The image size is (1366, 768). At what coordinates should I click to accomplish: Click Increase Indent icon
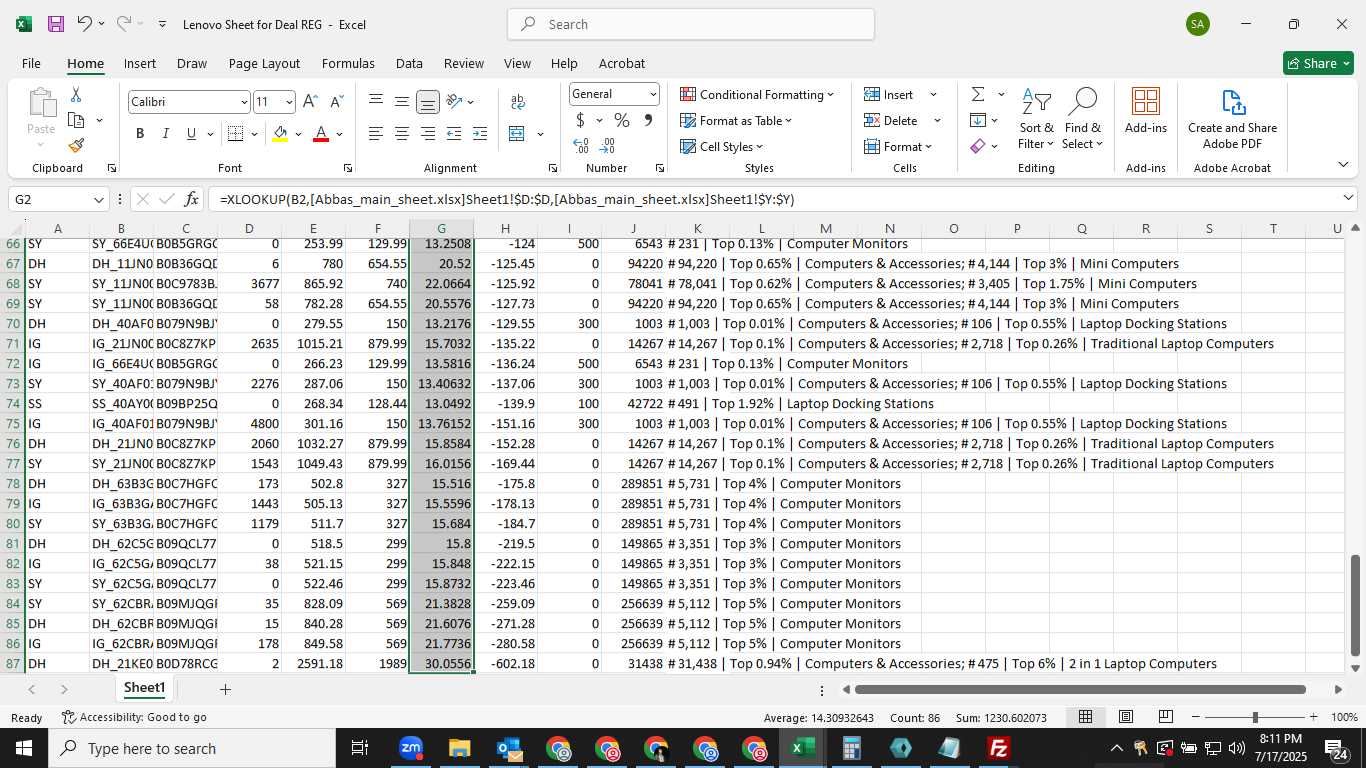pos(480,133)
